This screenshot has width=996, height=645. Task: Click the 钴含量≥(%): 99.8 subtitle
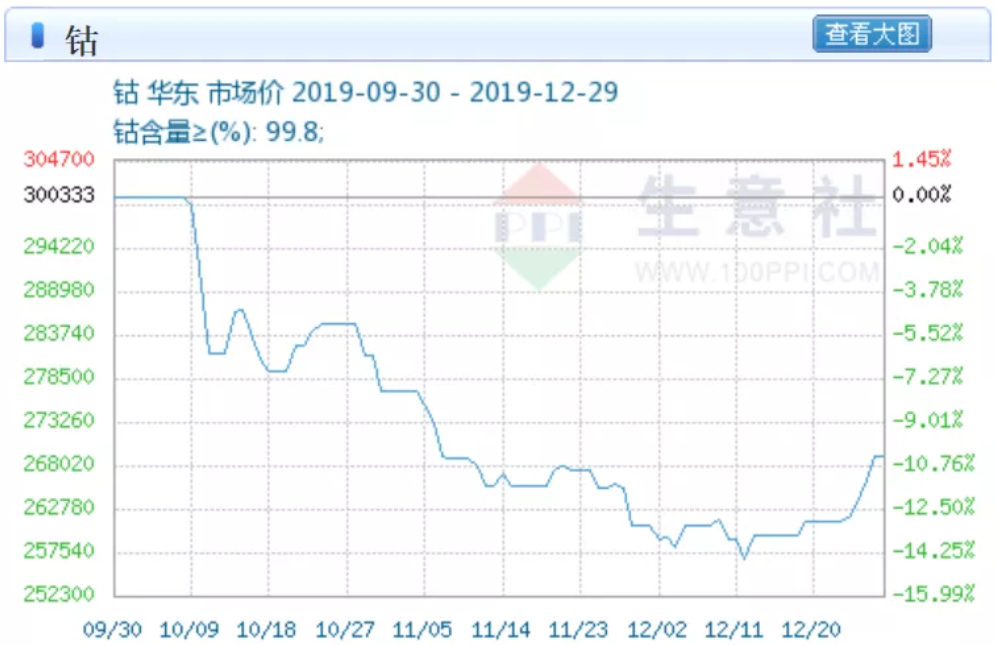pos(219,131)
